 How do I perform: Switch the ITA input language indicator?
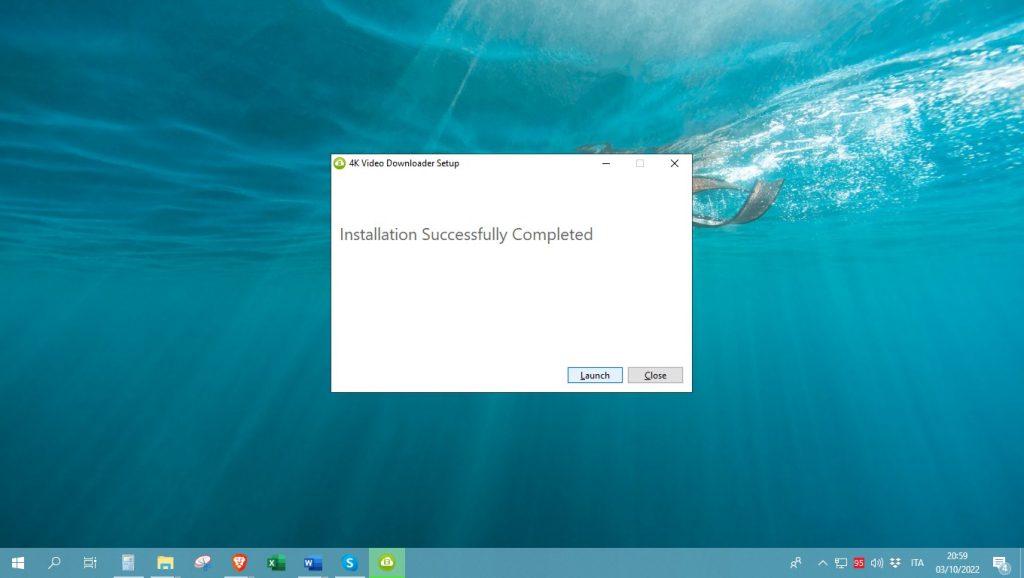pos(917,563)
